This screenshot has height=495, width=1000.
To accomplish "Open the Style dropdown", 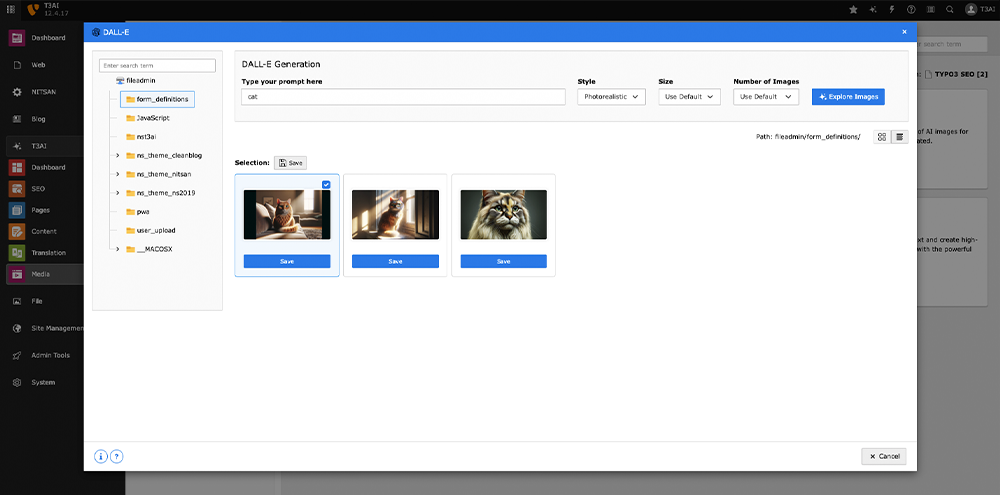I will (613, 97).
